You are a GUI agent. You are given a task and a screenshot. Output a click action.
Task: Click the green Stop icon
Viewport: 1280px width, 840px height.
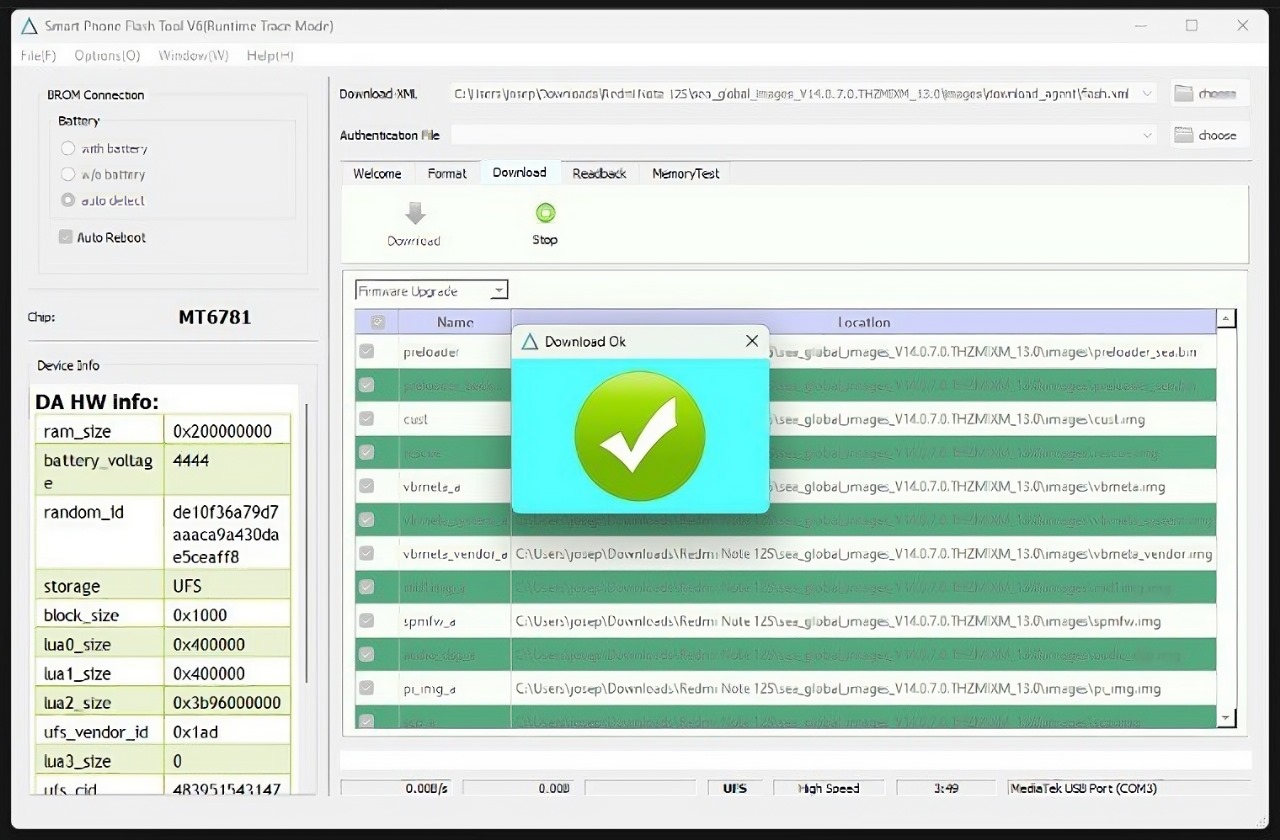pos(545,213)
